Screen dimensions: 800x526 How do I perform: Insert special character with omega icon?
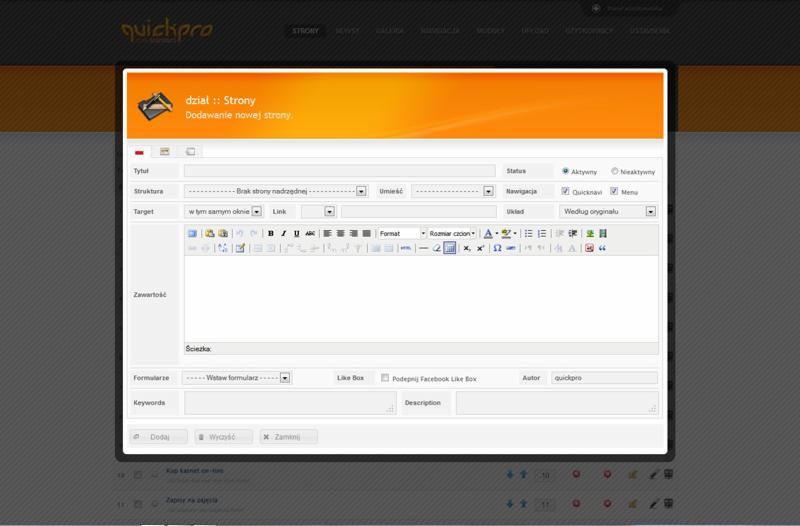pyautogui.click(x=497, y=247)
